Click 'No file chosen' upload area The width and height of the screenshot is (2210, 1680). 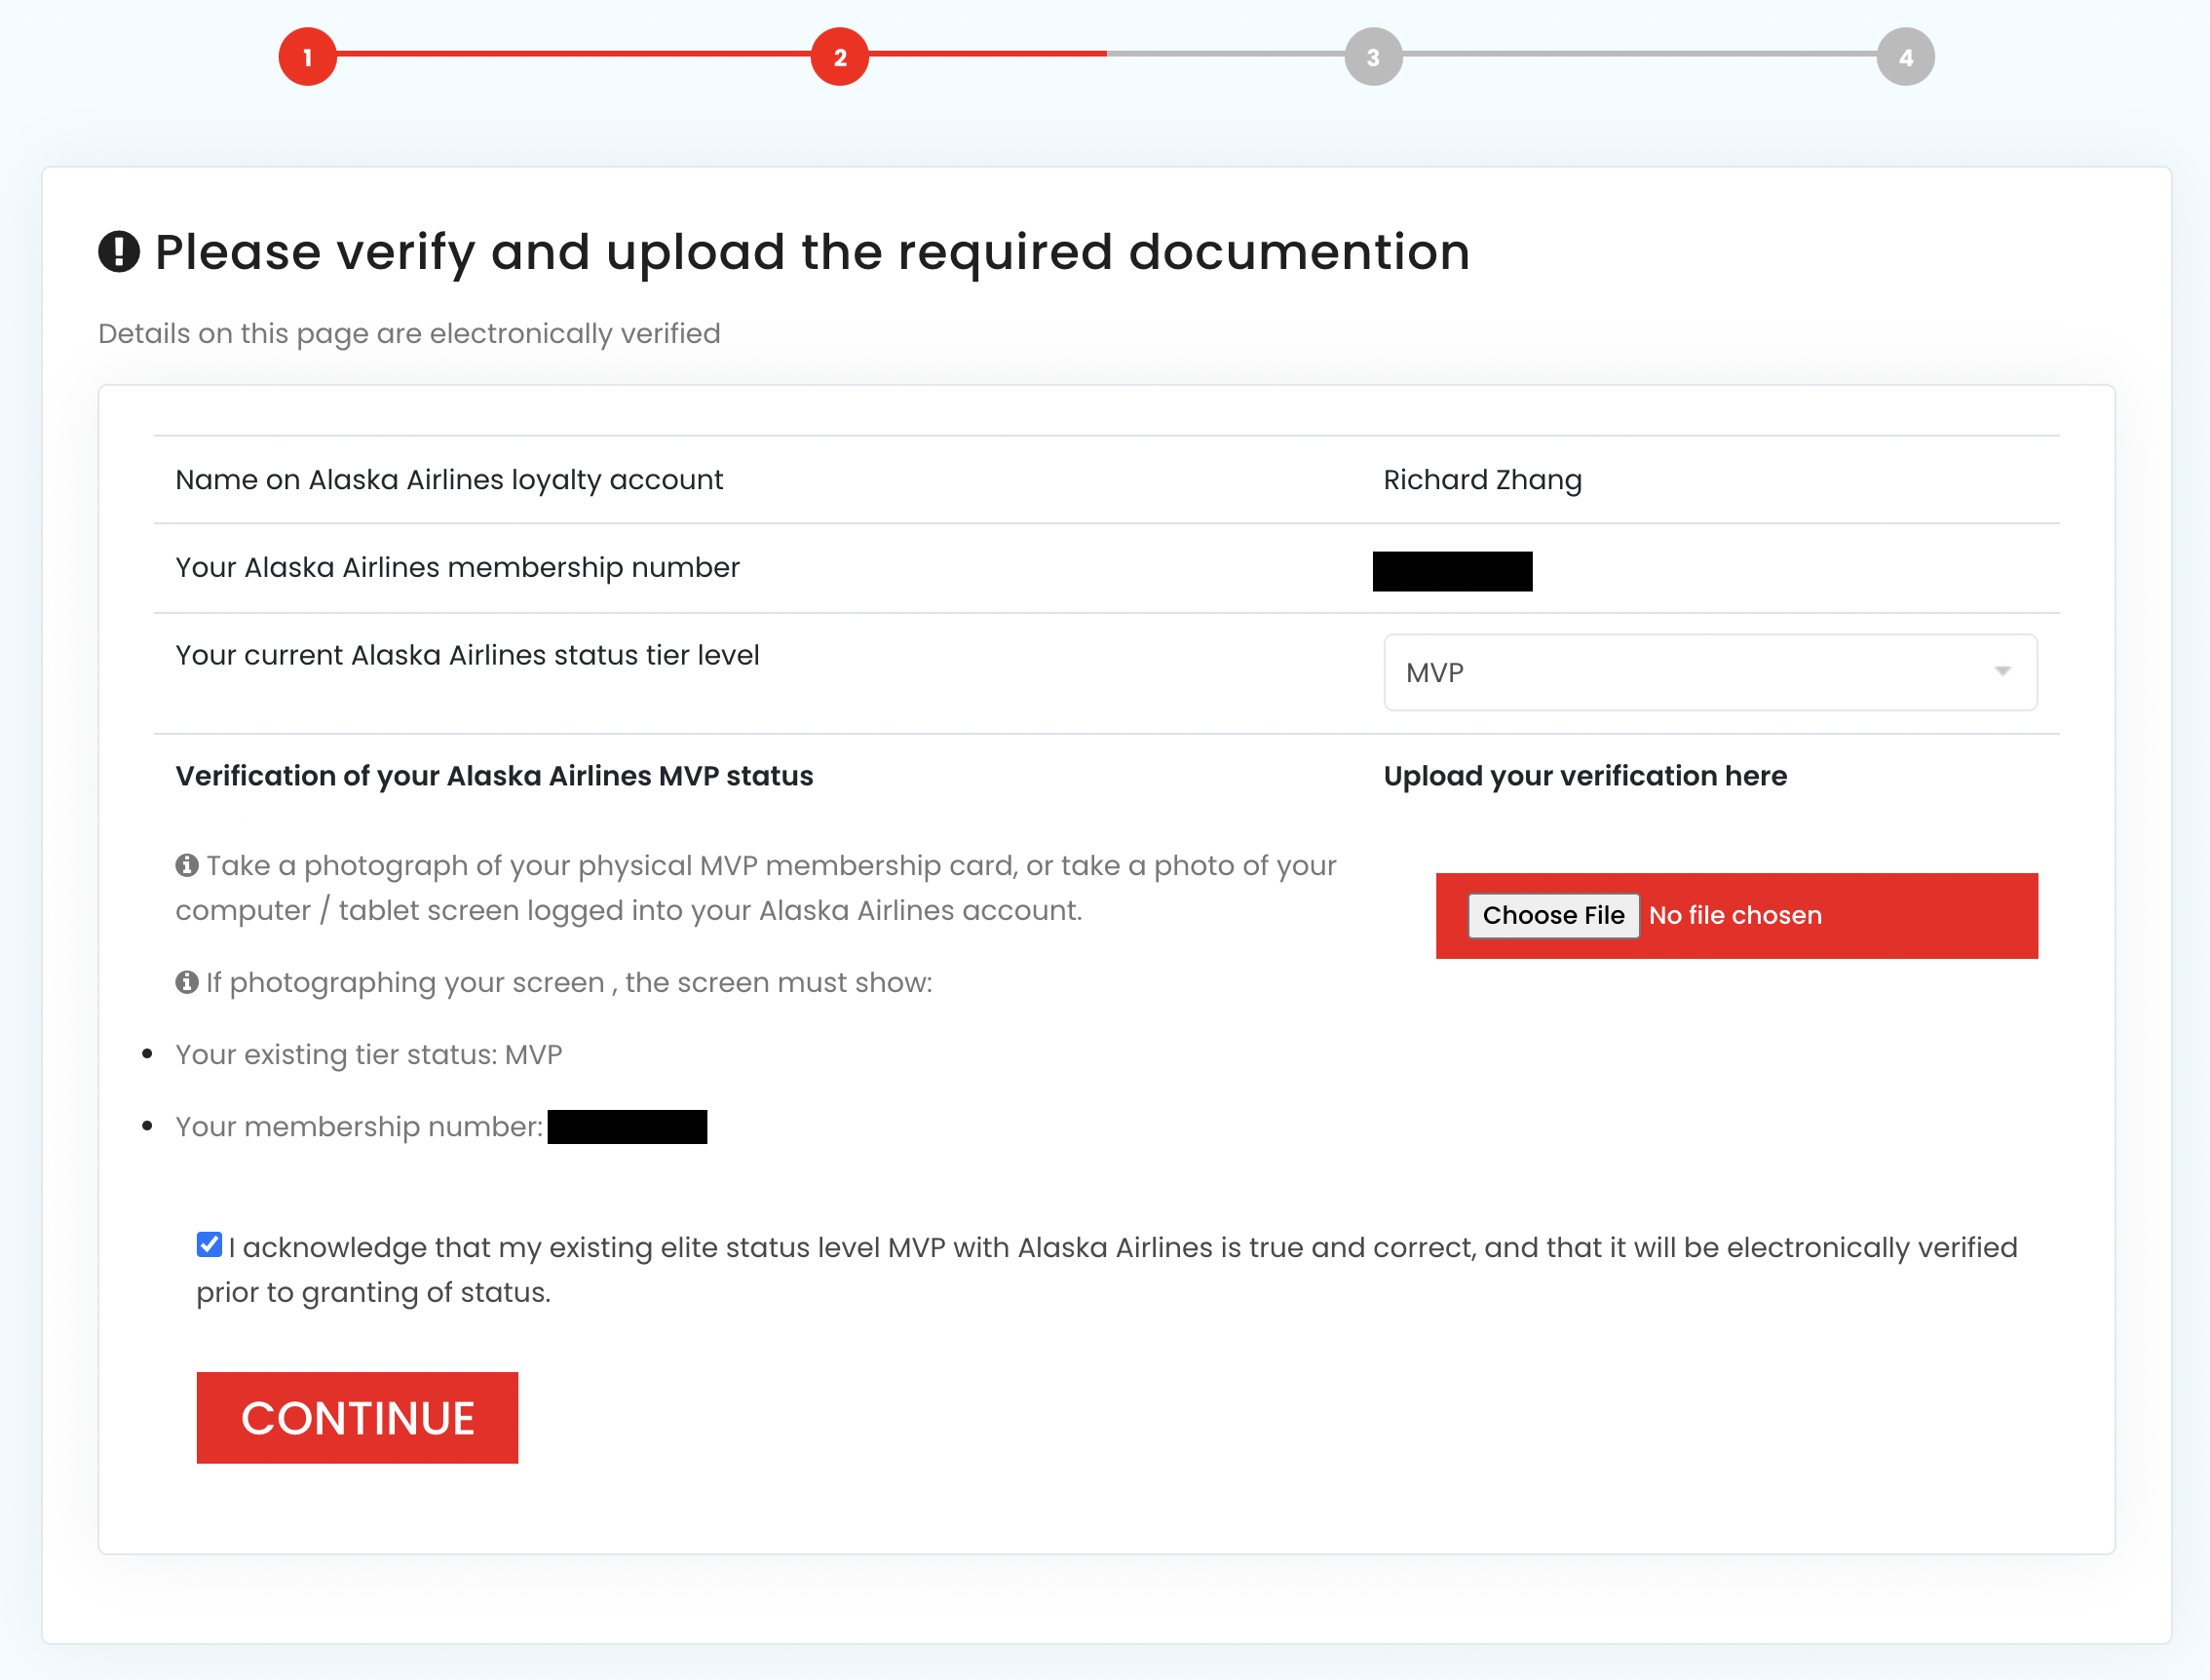(x=1735, y=916)
